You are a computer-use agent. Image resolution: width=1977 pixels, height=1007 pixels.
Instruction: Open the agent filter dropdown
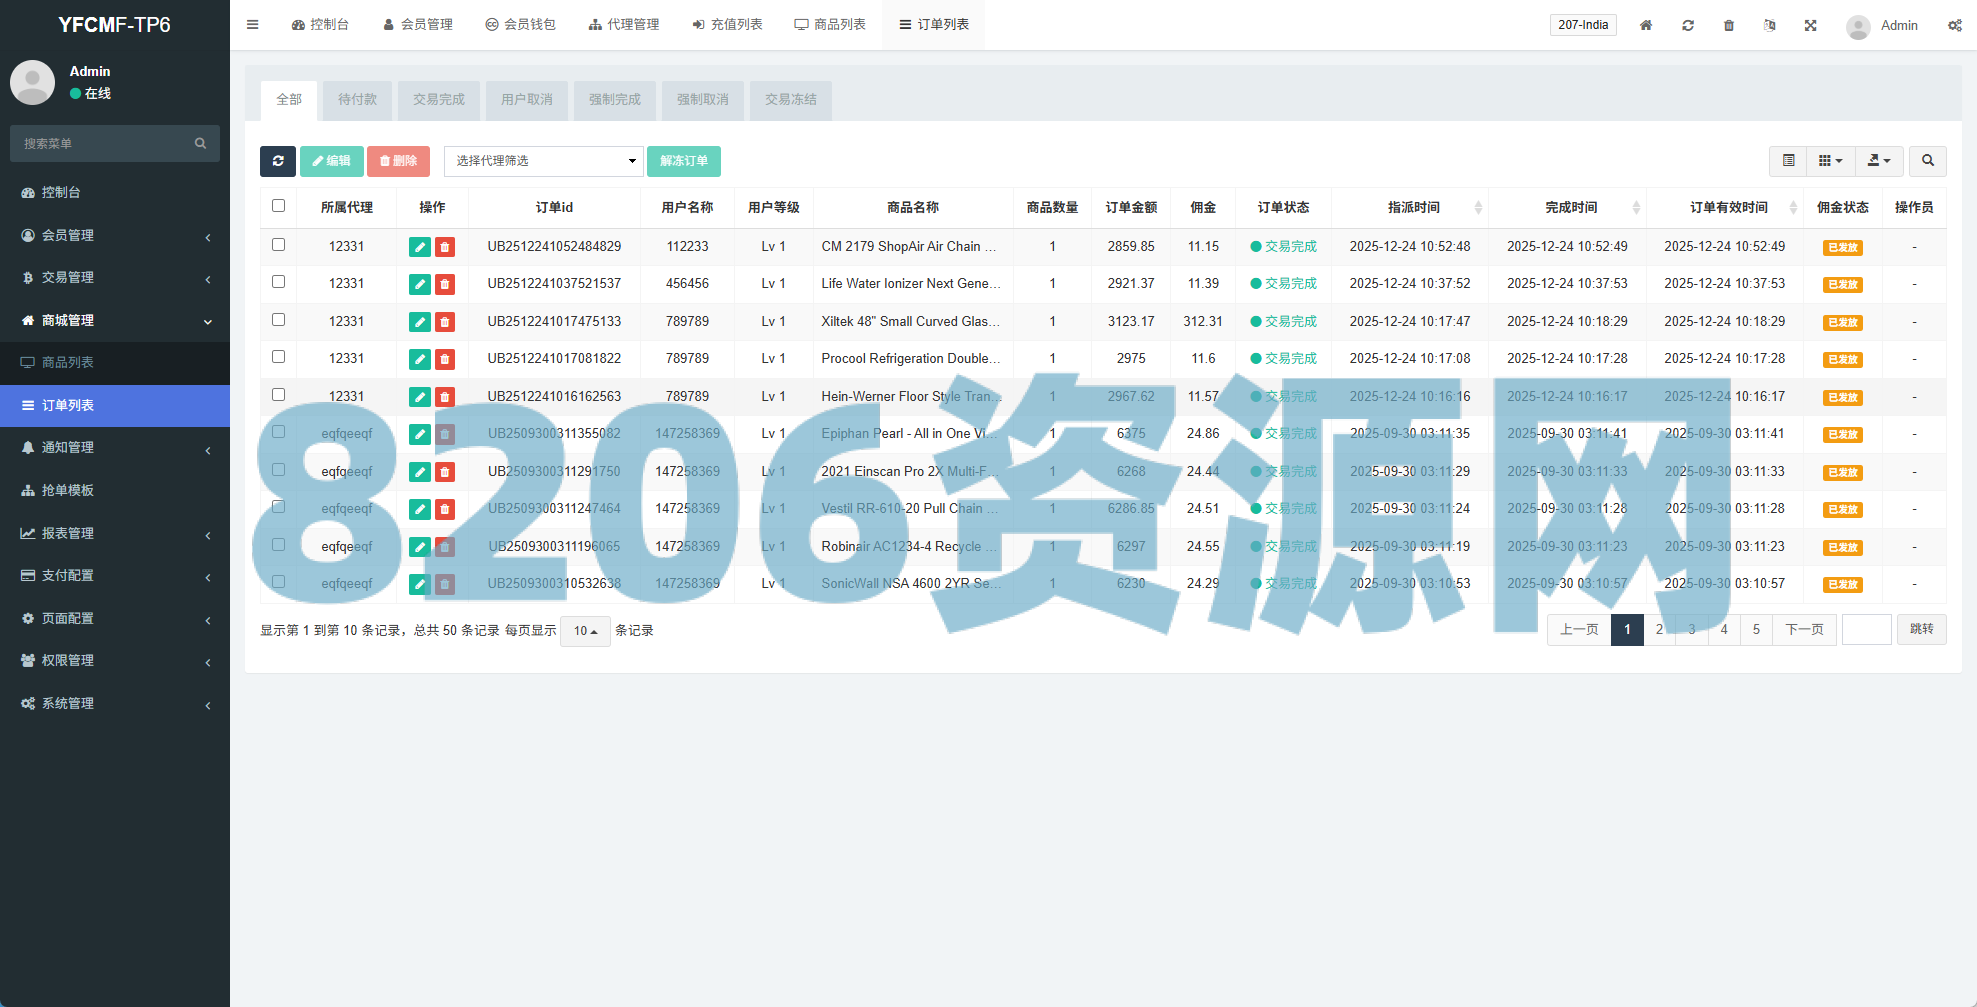[x=543, y=161]
